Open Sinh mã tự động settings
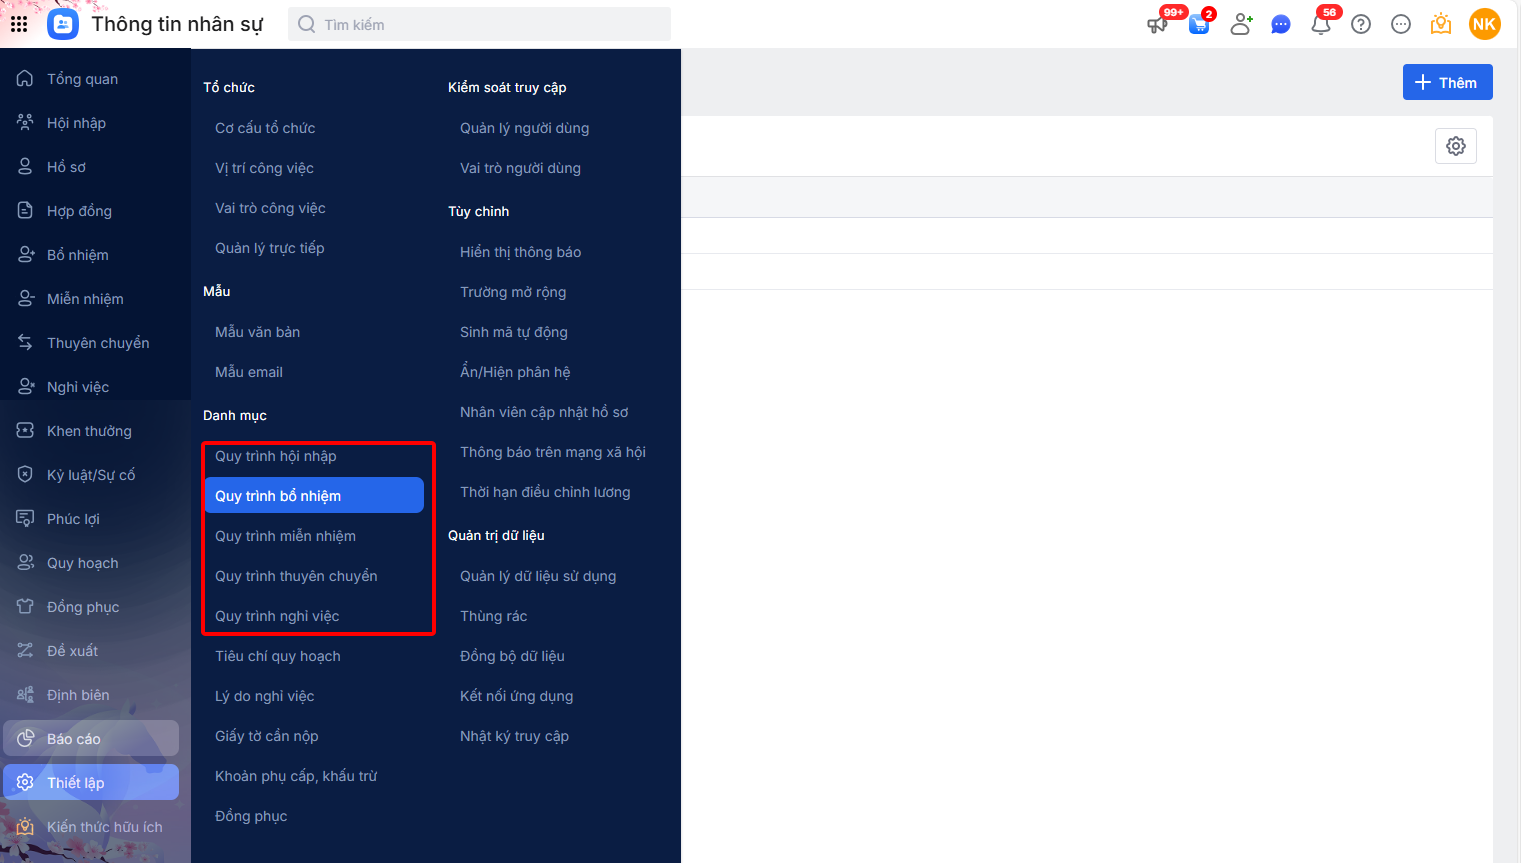This screenshot has width=1521, height=863. click(x=514, y=332)
